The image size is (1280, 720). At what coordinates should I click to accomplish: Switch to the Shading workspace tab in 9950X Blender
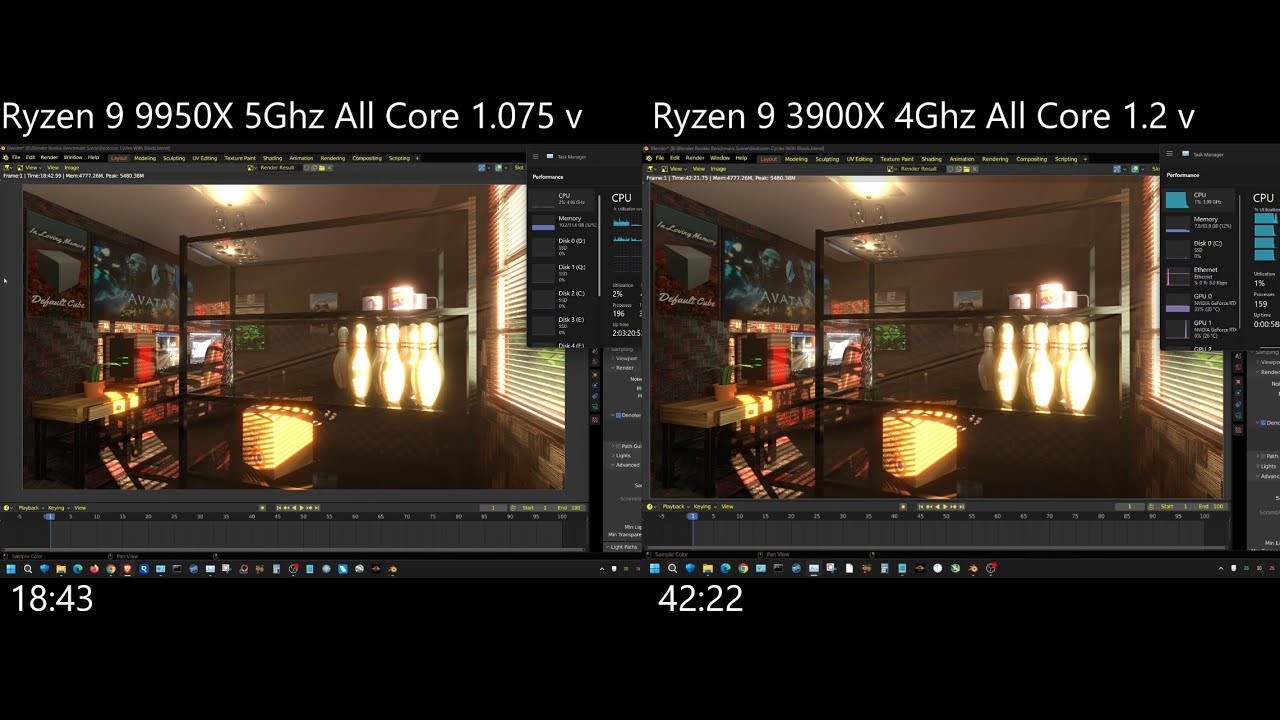[x=272, y=158]
